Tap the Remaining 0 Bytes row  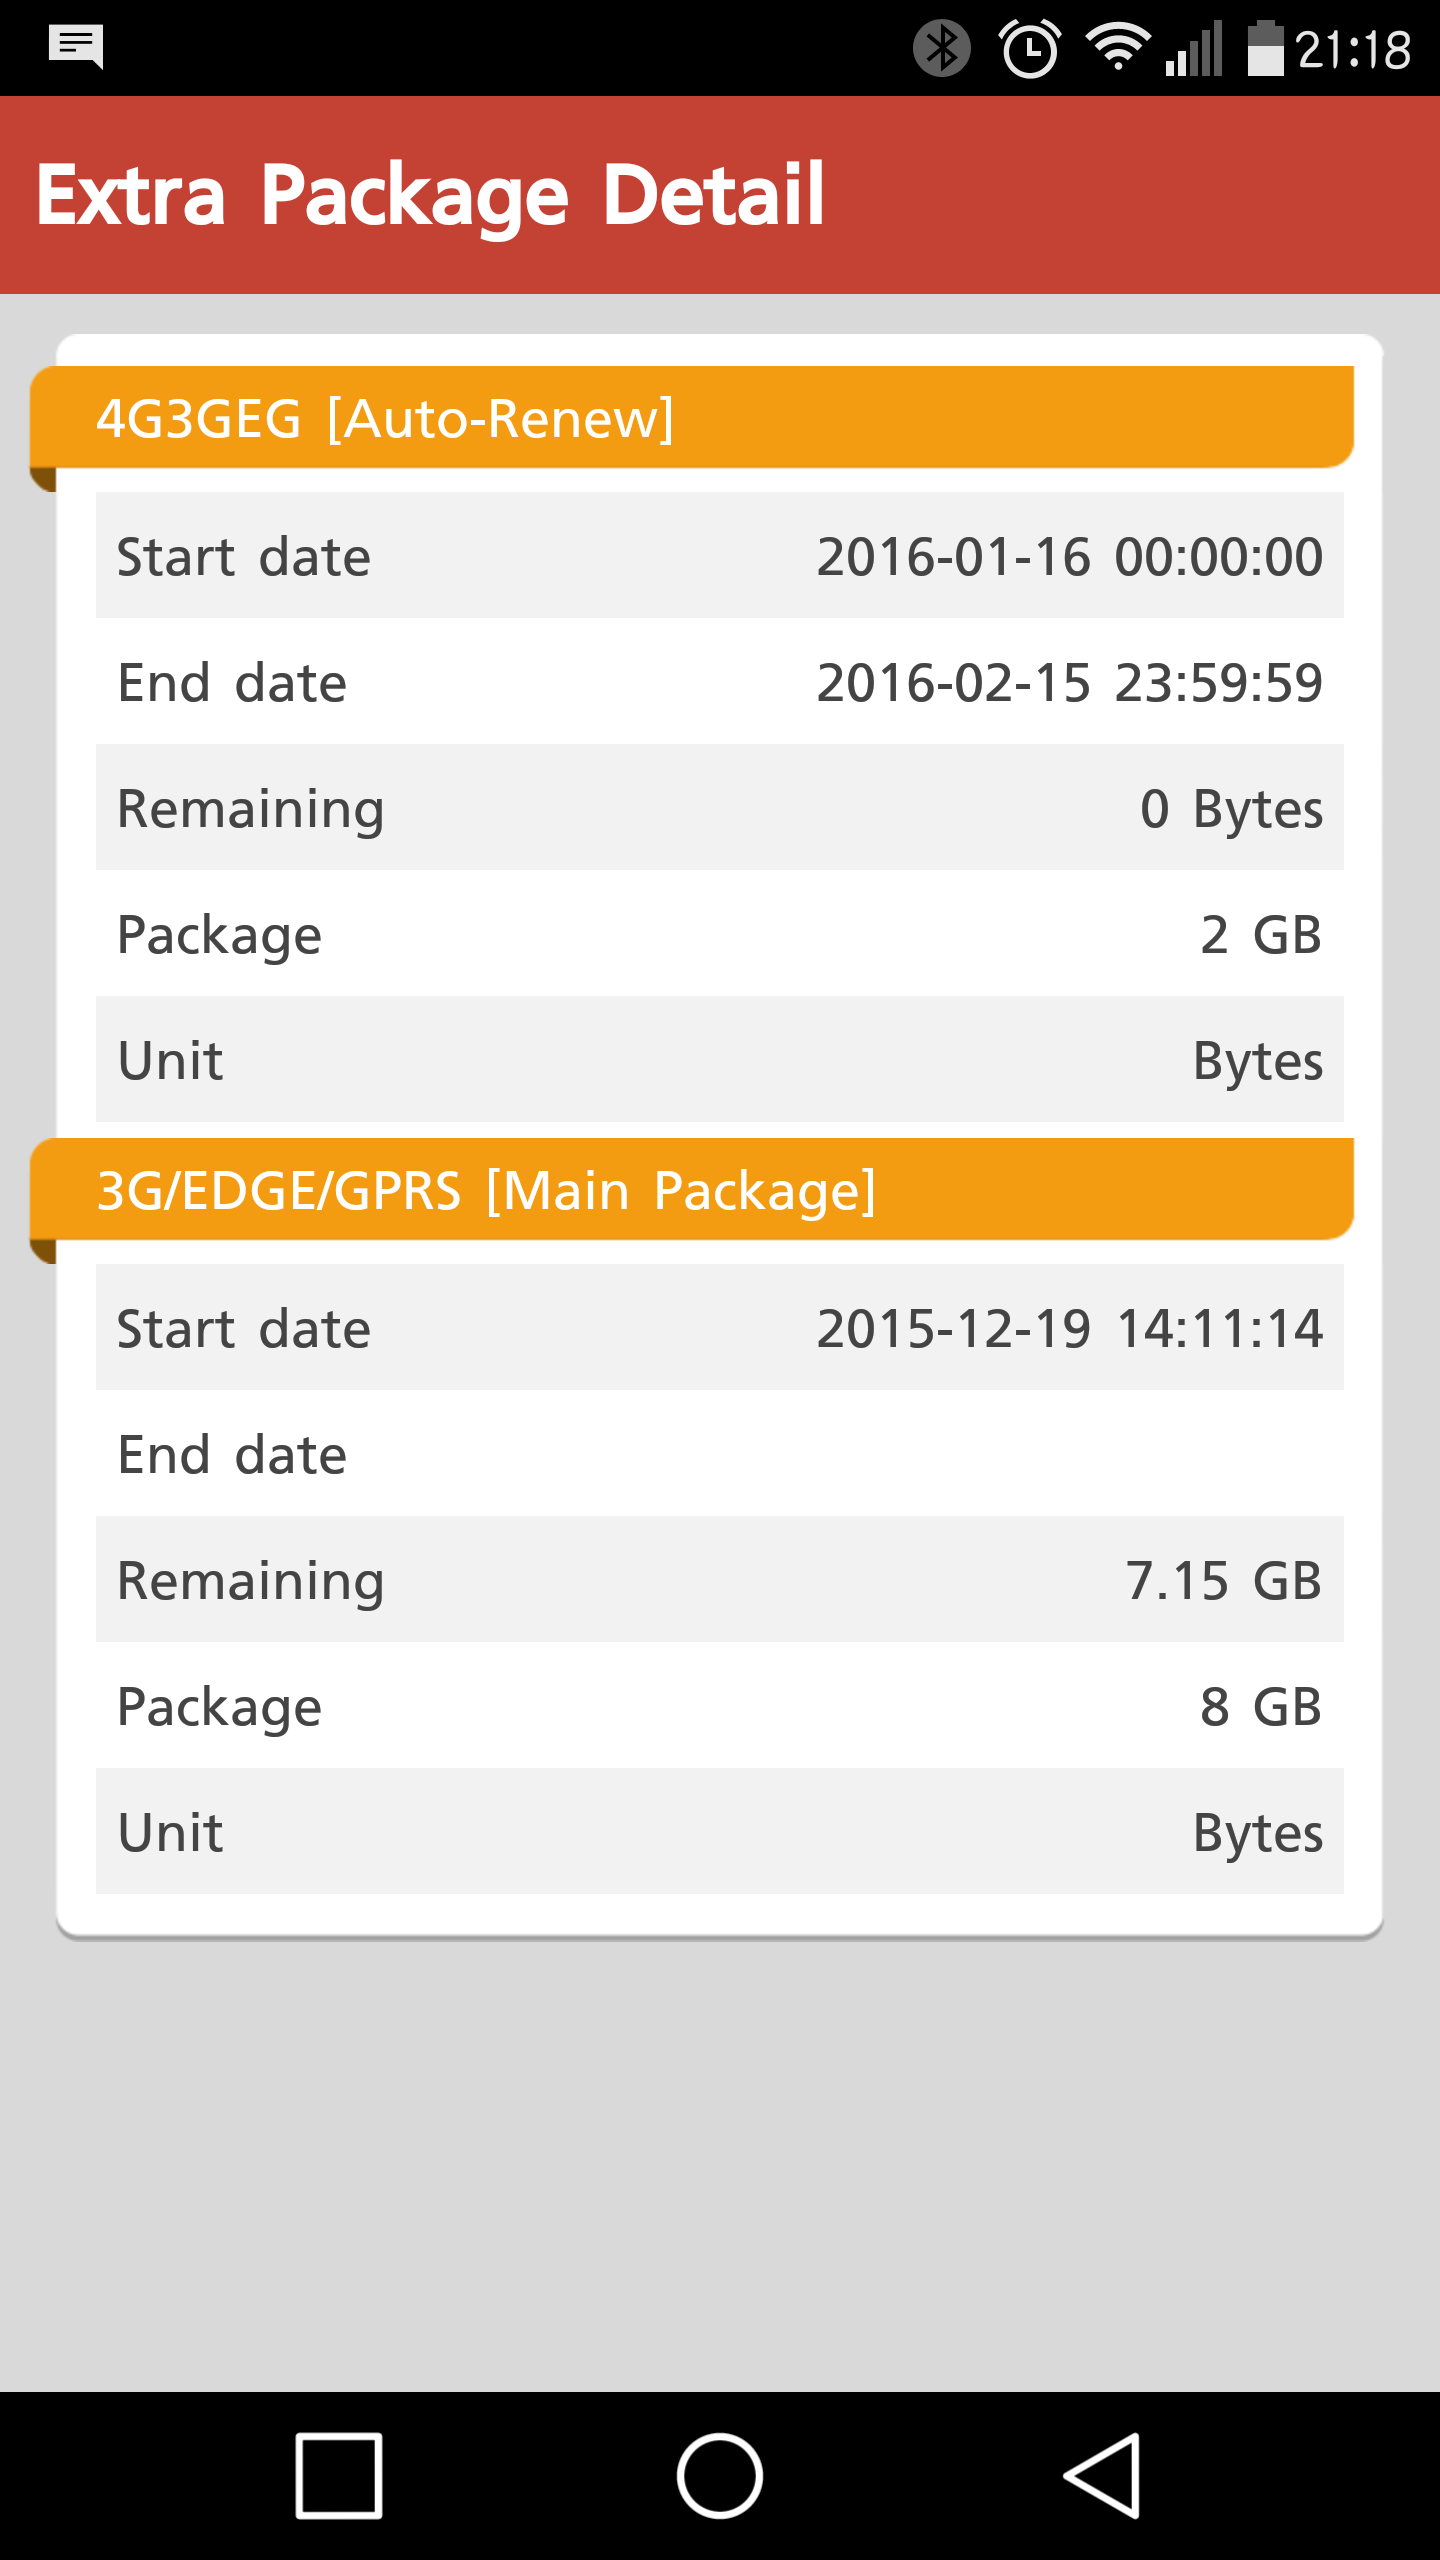point(720,808)
